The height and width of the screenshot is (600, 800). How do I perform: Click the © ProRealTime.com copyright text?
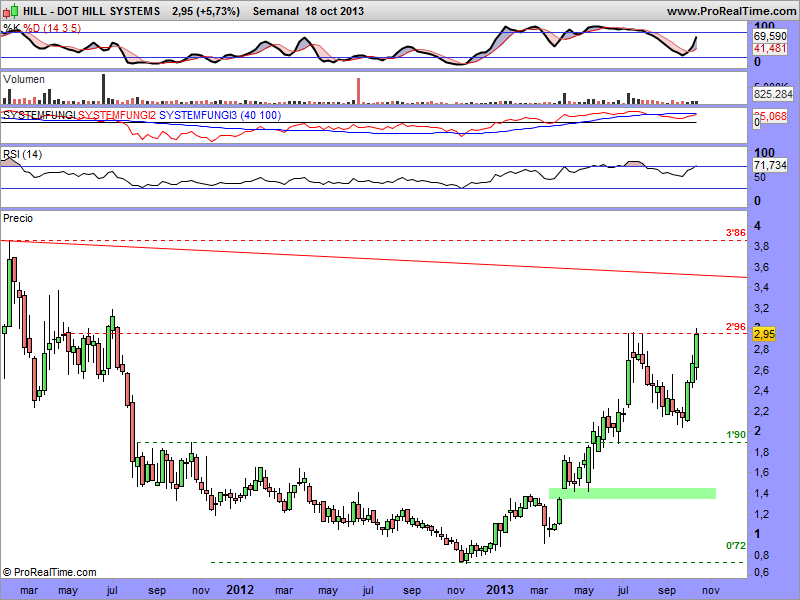pyautogui.click(x=49, y=572)
